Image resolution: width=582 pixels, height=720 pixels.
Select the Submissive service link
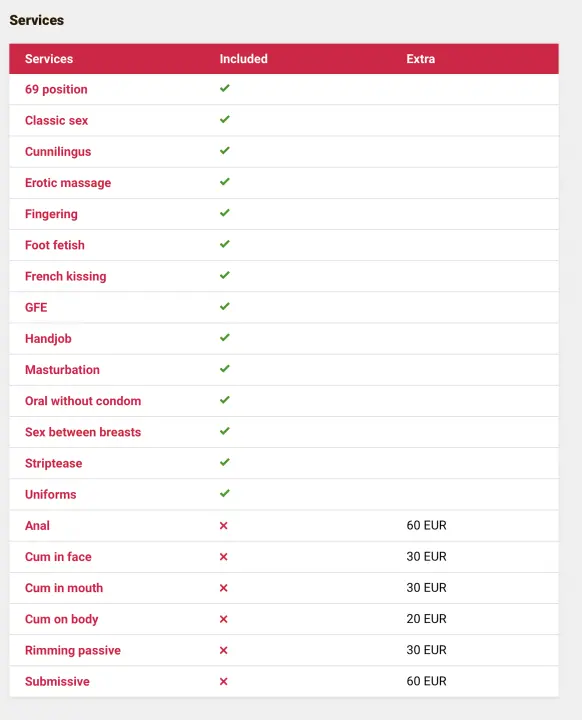tap(57, 681)
